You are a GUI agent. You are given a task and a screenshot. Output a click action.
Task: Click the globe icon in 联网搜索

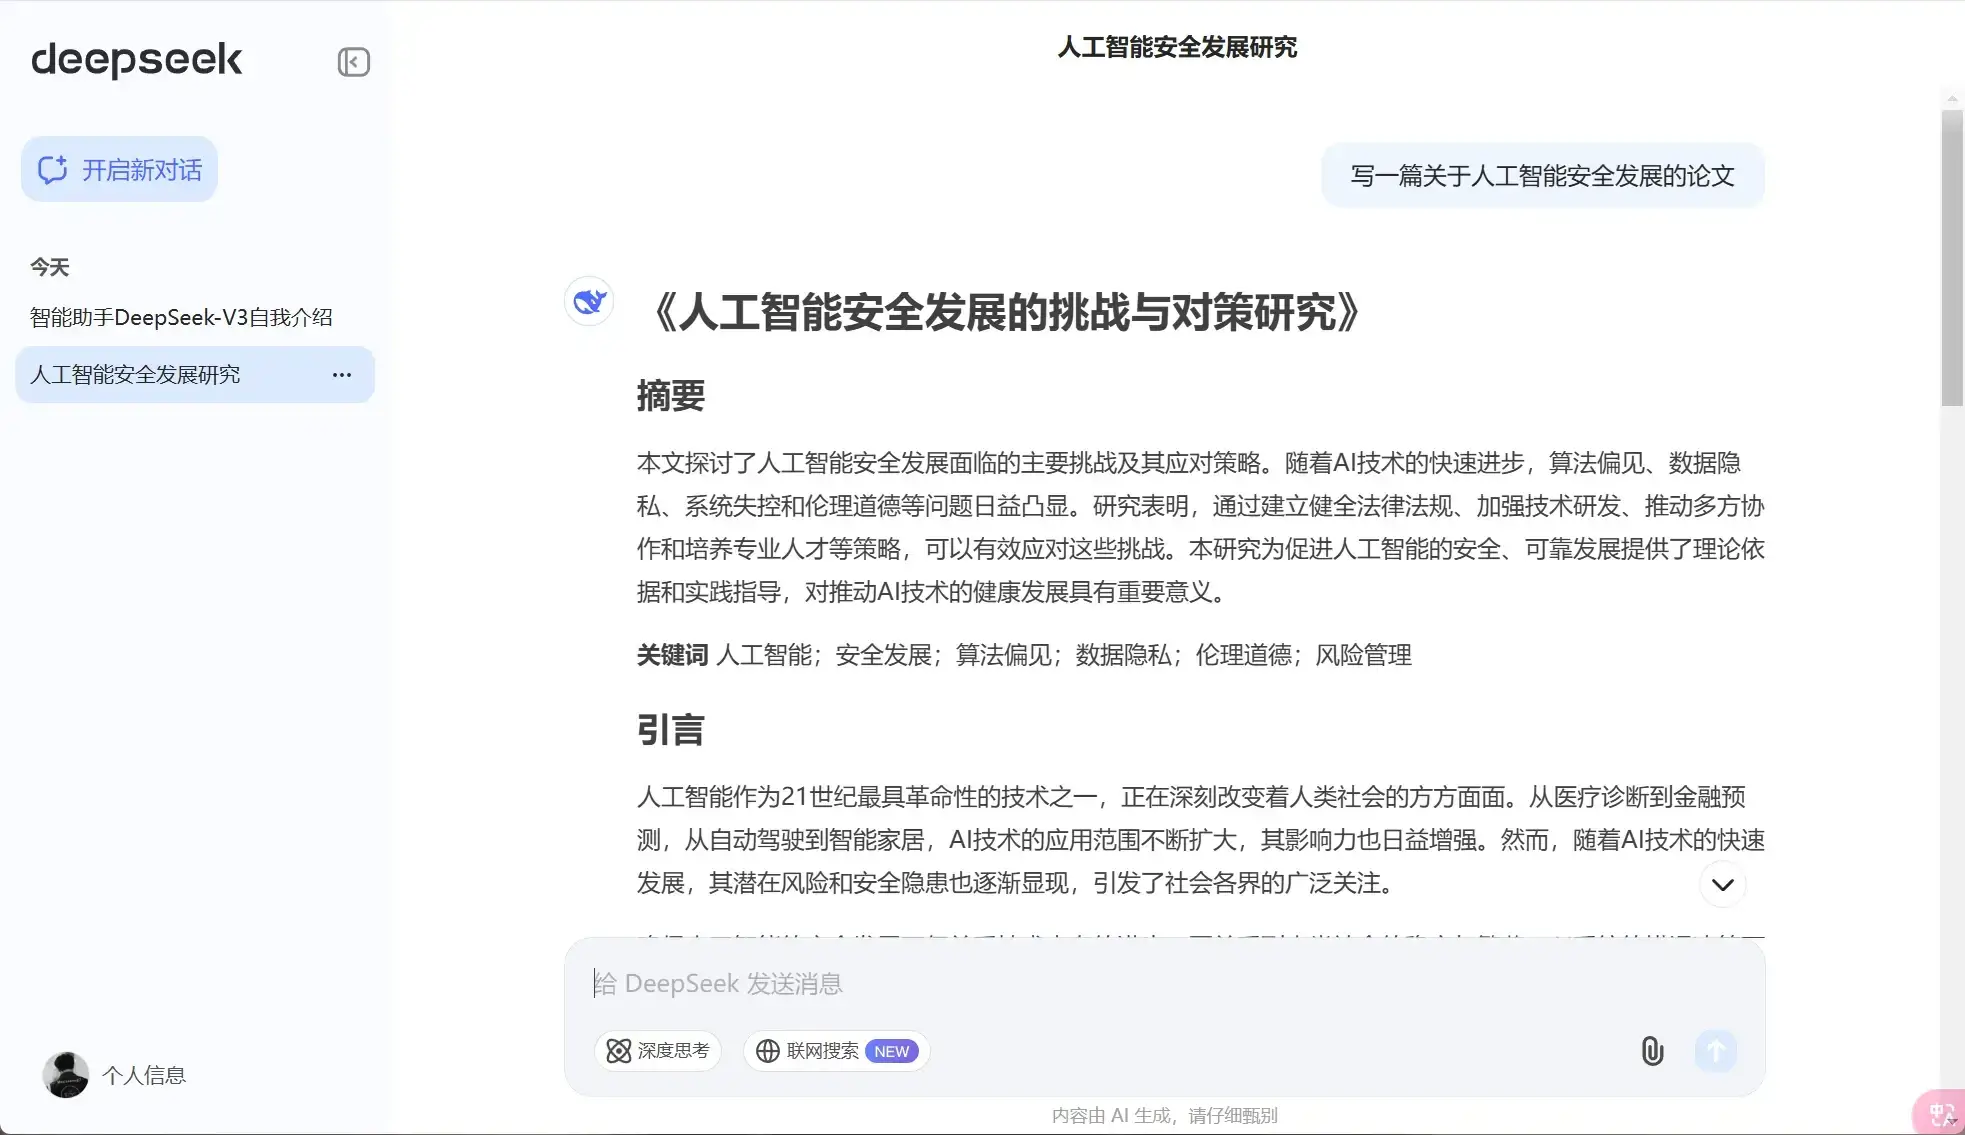coord(768,1051)
